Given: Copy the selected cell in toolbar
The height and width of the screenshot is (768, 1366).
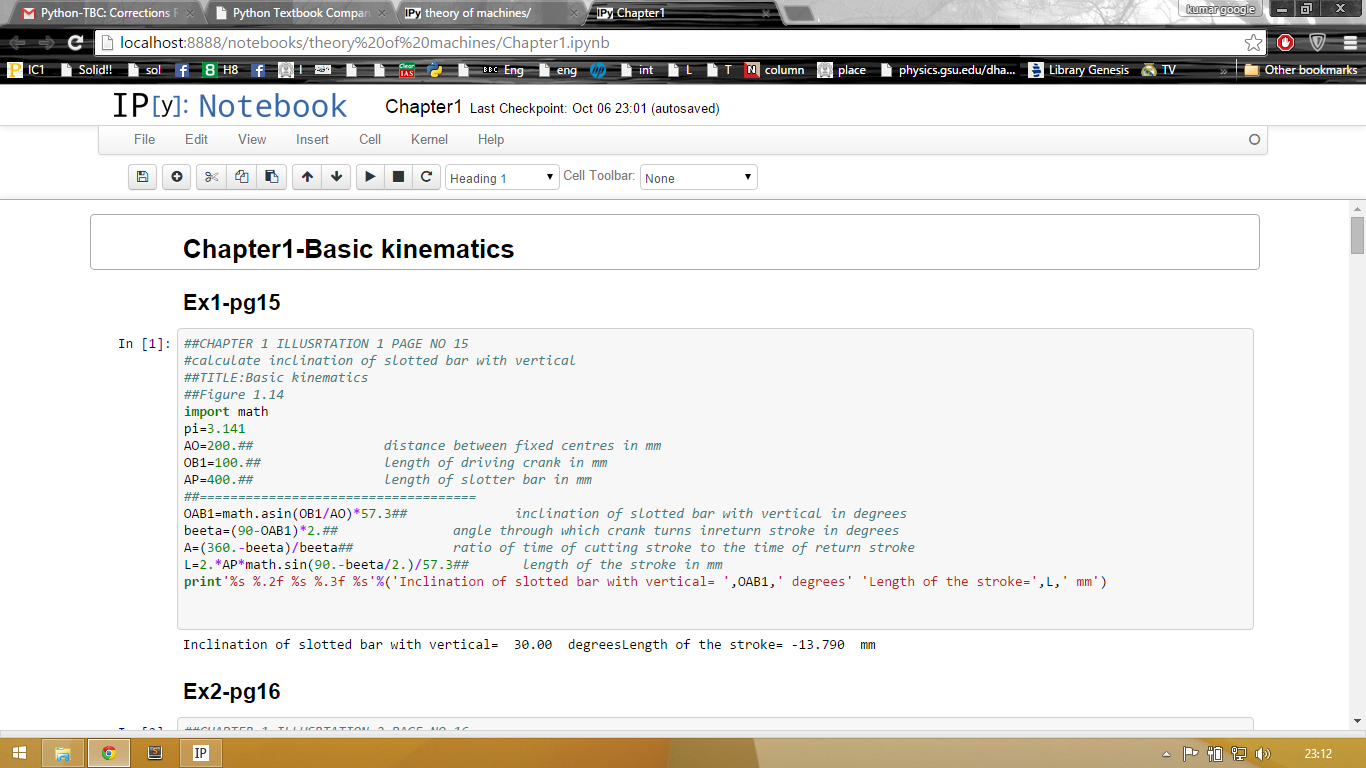Looking at the screenshot, I should [x=241, y=177].
